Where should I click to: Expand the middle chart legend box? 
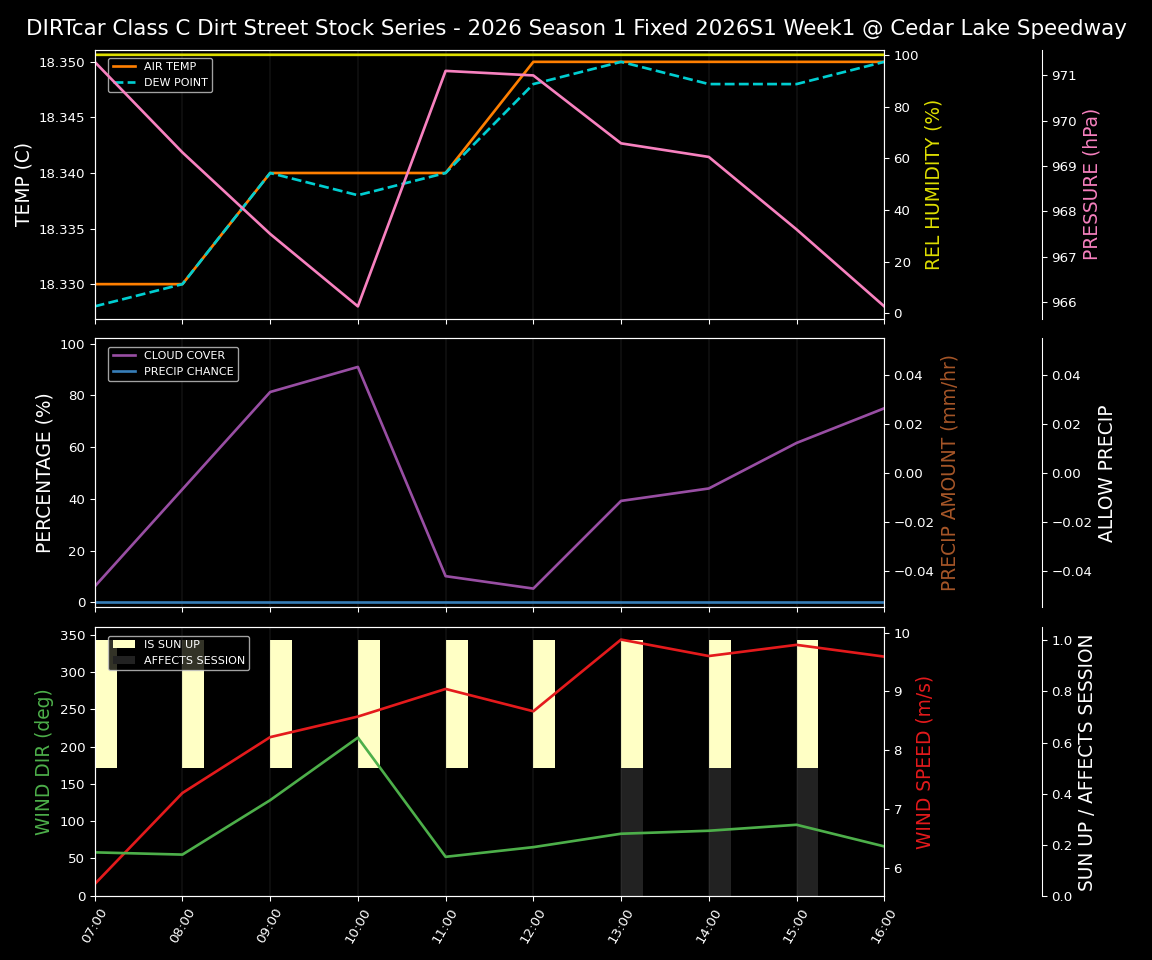click(x=172, y=362)
